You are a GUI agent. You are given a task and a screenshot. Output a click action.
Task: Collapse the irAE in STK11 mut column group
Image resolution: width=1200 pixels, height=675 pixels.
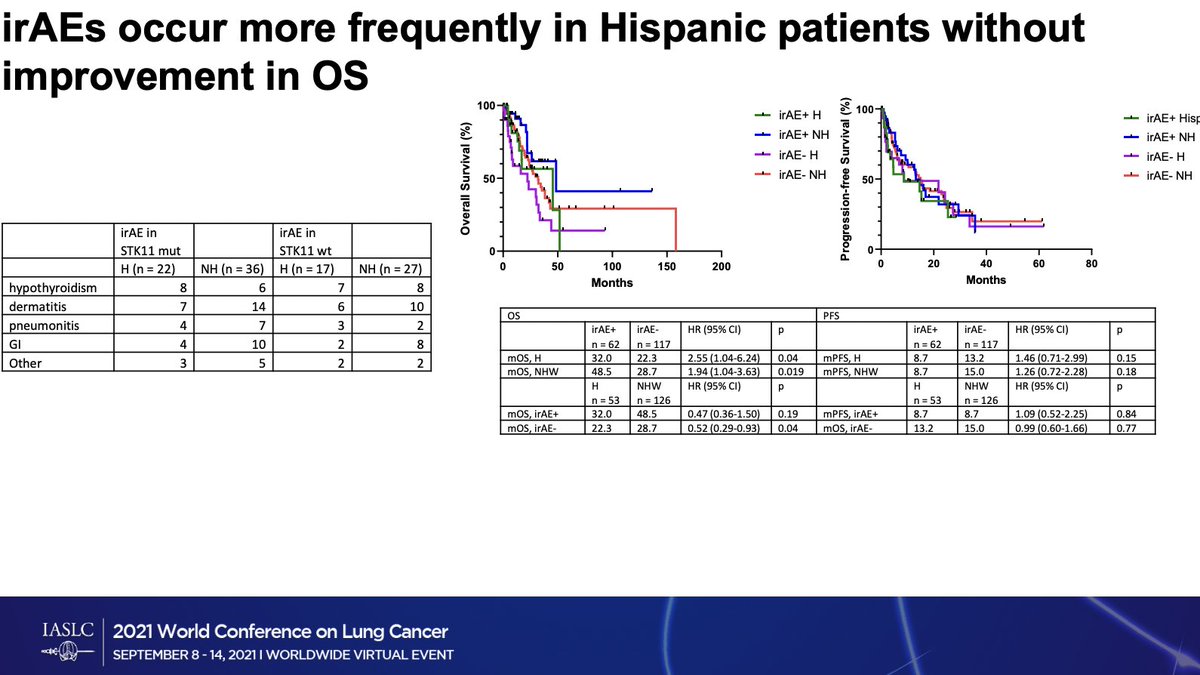point(151,240)
